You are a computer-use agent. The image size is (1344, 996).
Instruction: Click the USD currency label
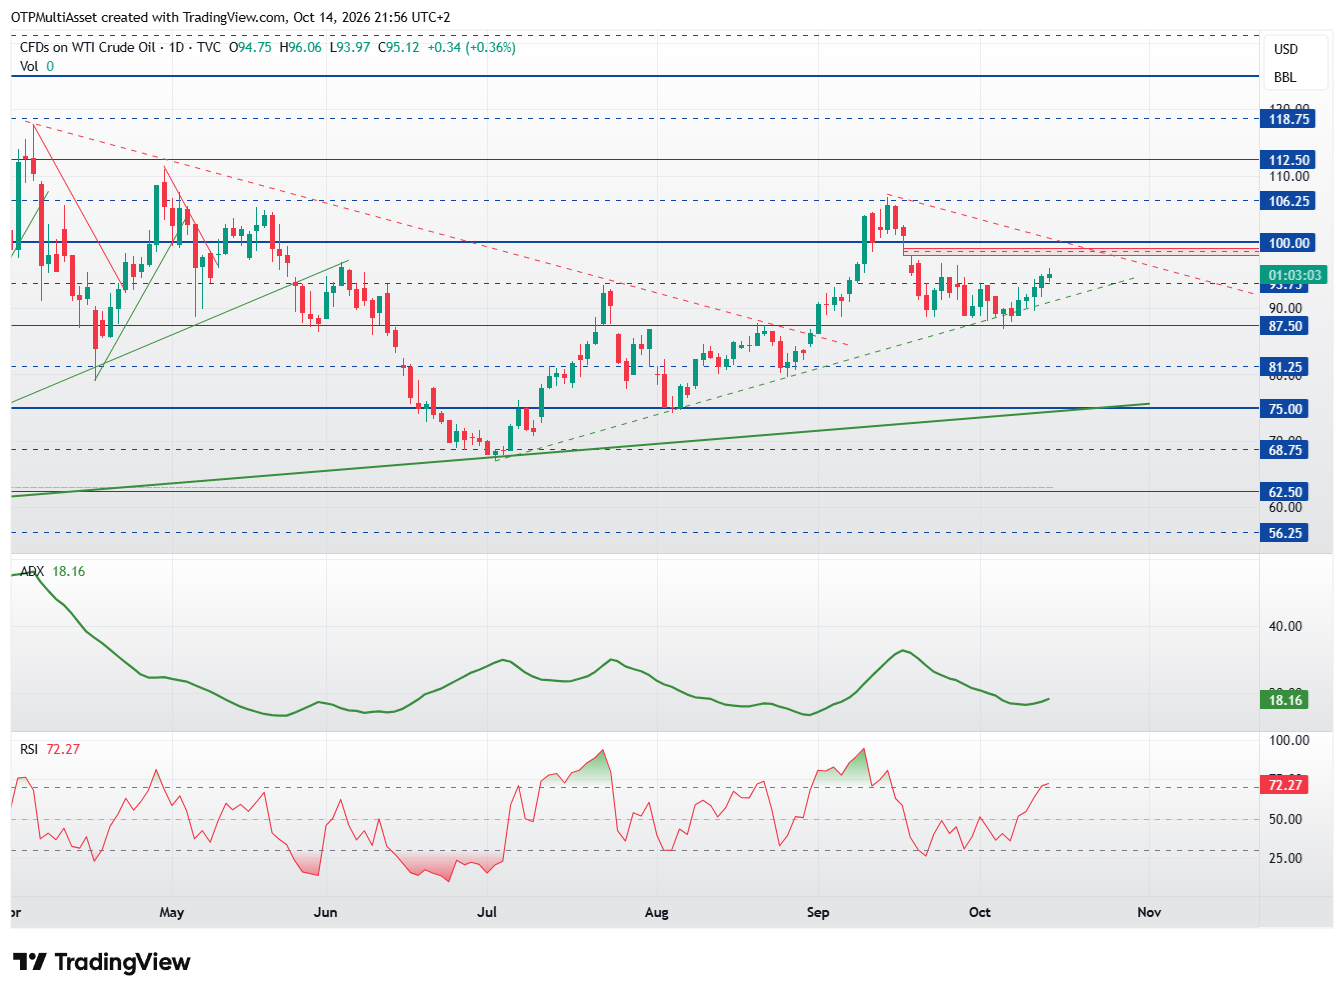click(1285, 49)
